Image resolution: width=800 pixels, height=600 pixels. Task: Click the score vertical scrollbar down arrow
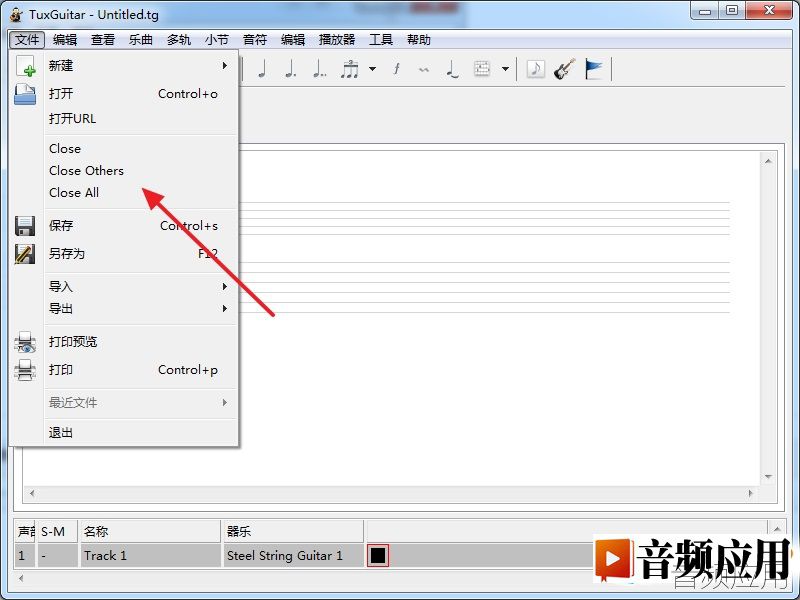768,477
